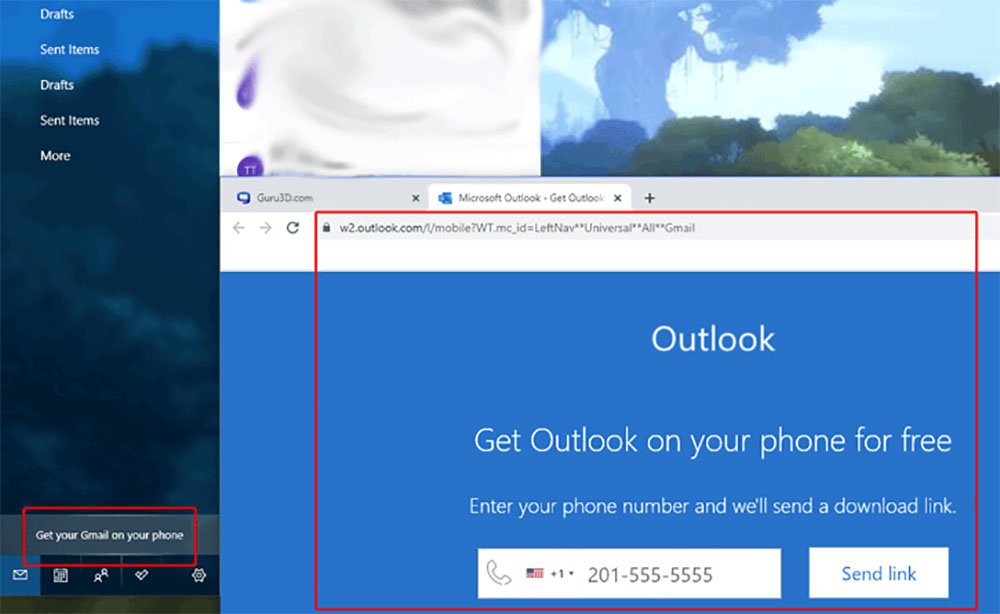This screenshot has height=614, width=1000.
Task: Expand the More folders entry
Action: pos(55,156)
